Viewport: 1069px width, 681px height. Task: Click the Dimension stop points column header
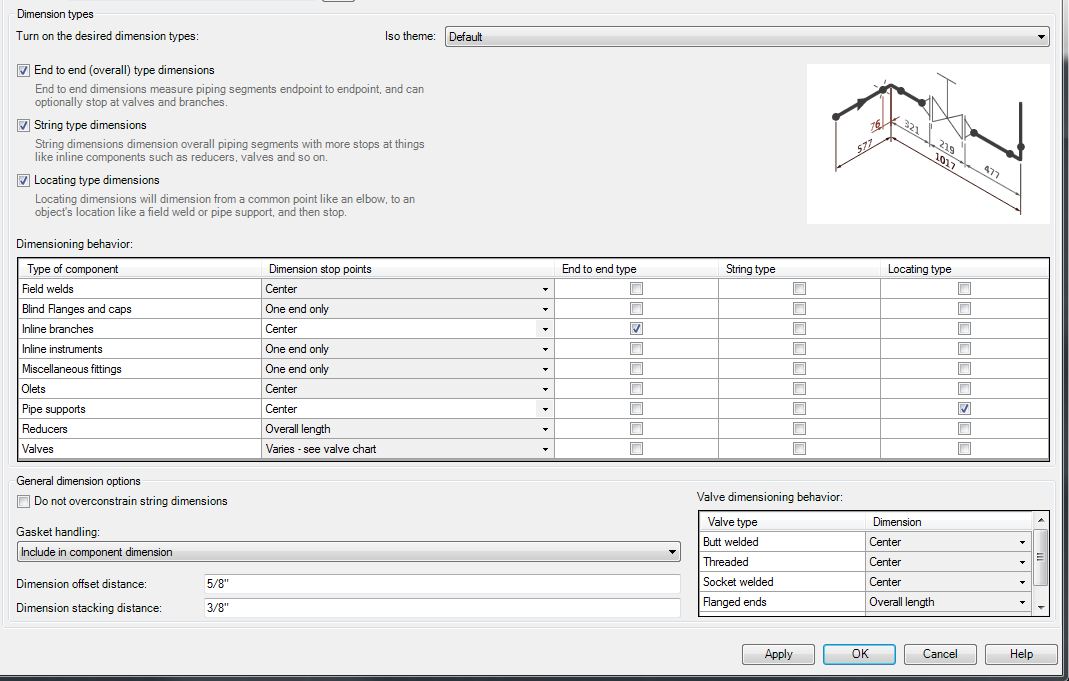point(408,269)
